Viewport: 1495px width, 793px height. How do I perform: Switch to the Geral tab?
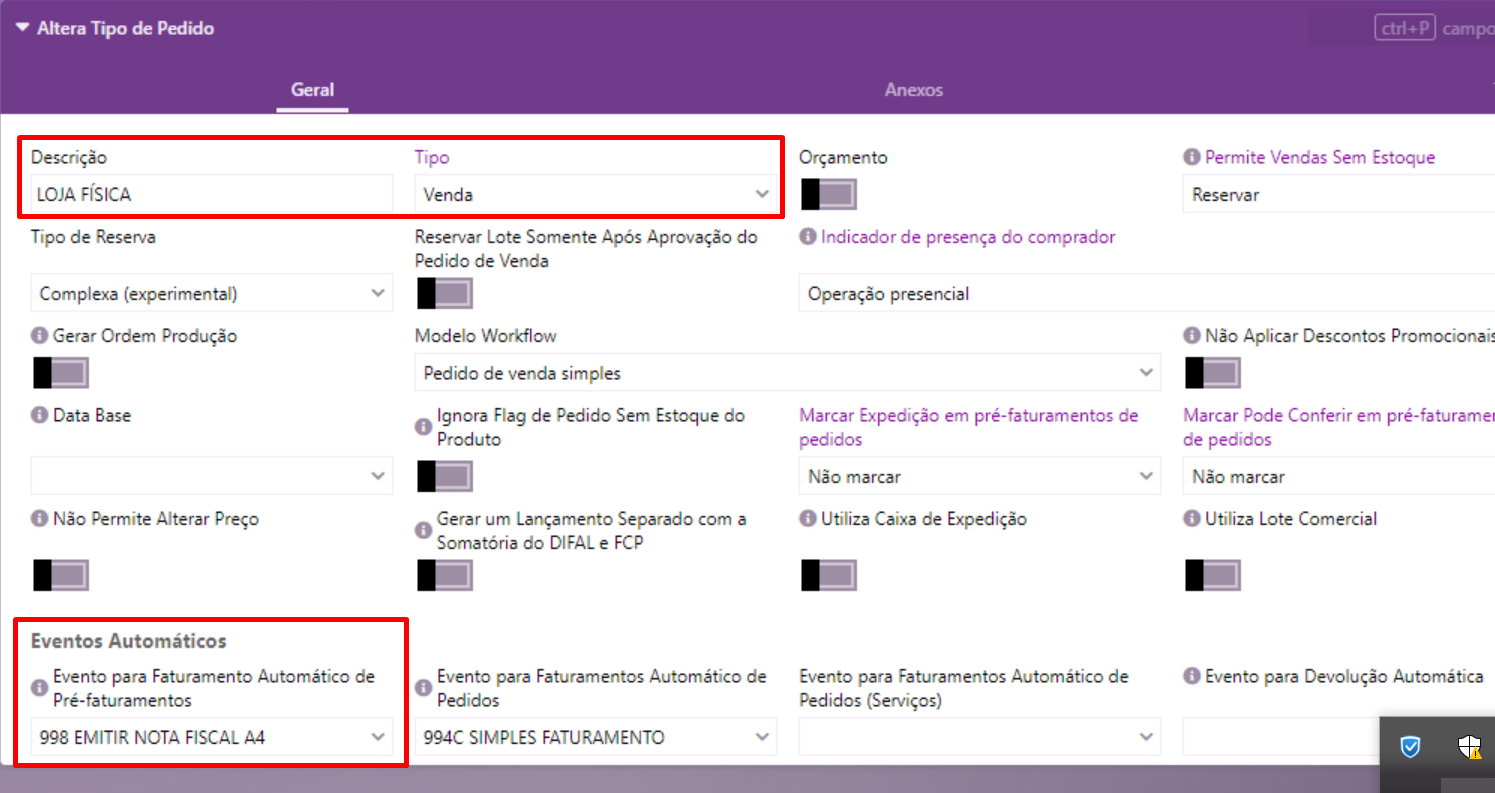tap(312, 90)
